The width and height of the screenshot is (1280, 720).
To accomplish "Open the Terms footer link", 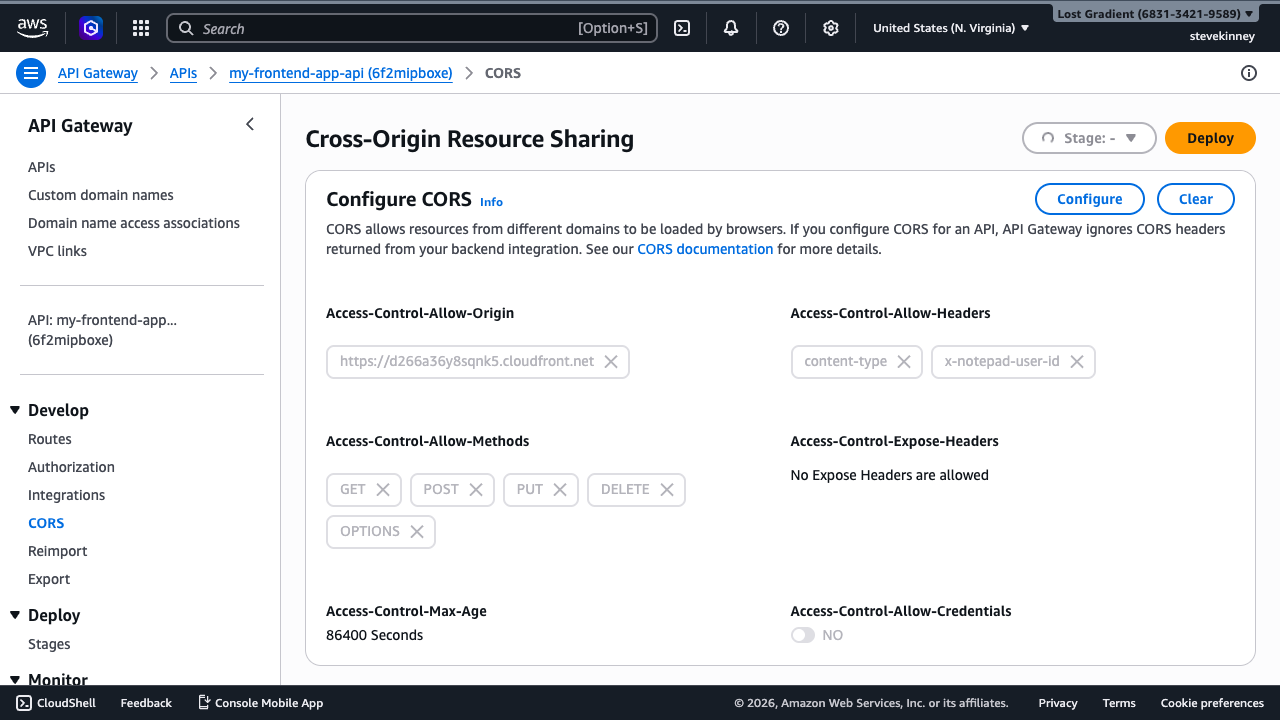I will click(1119, 703).
